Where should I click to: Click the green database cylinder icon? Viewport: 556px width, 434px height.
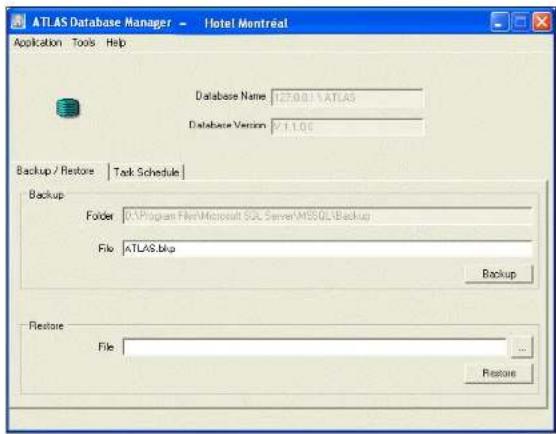tap(68, 108)
